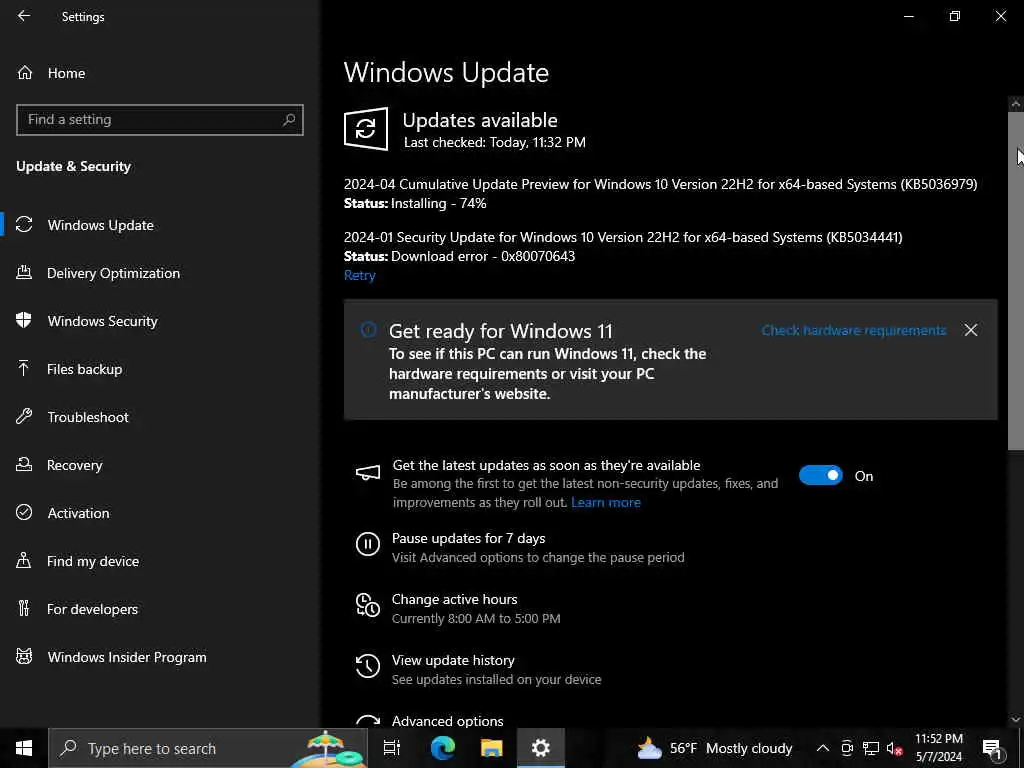Image resolution: width=1024 pixels, height=768 pixels.
Task: Click the Installing - 74% status text
Action: 439,203
